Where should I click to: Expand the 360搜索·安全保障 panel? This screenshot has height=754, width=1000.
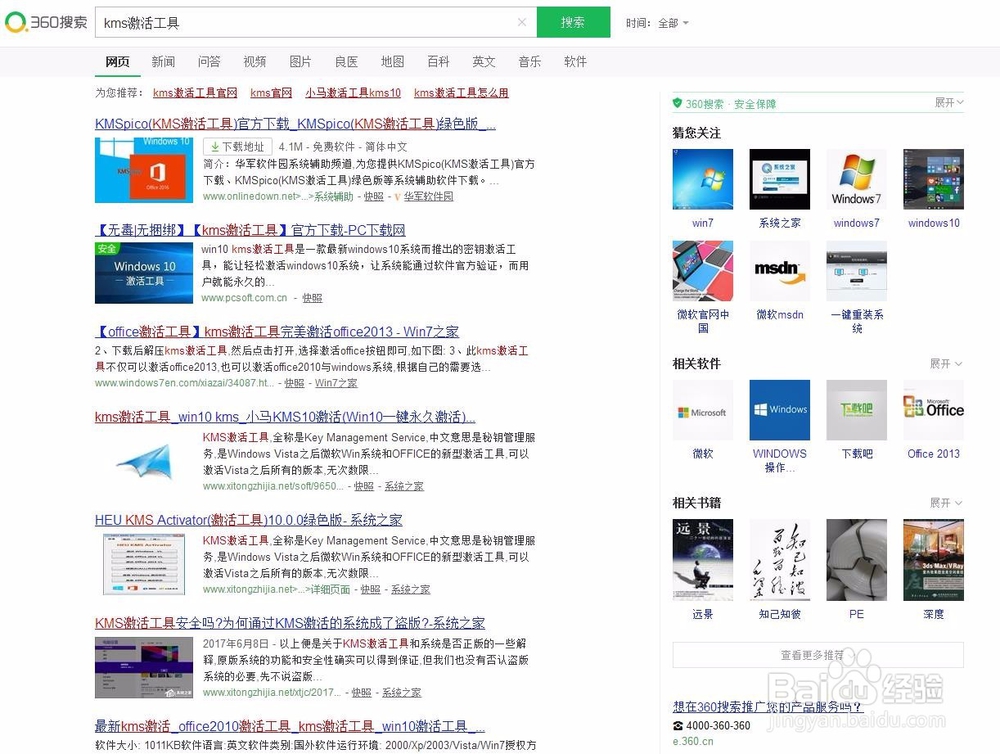pos(949,102)
